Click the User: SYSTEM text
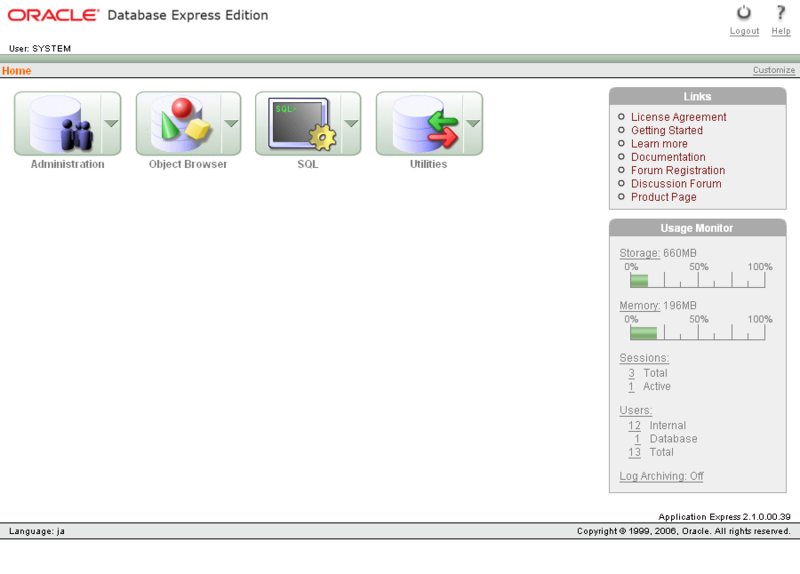The height and width of the screenshot is (574, 800). point(40,48)
